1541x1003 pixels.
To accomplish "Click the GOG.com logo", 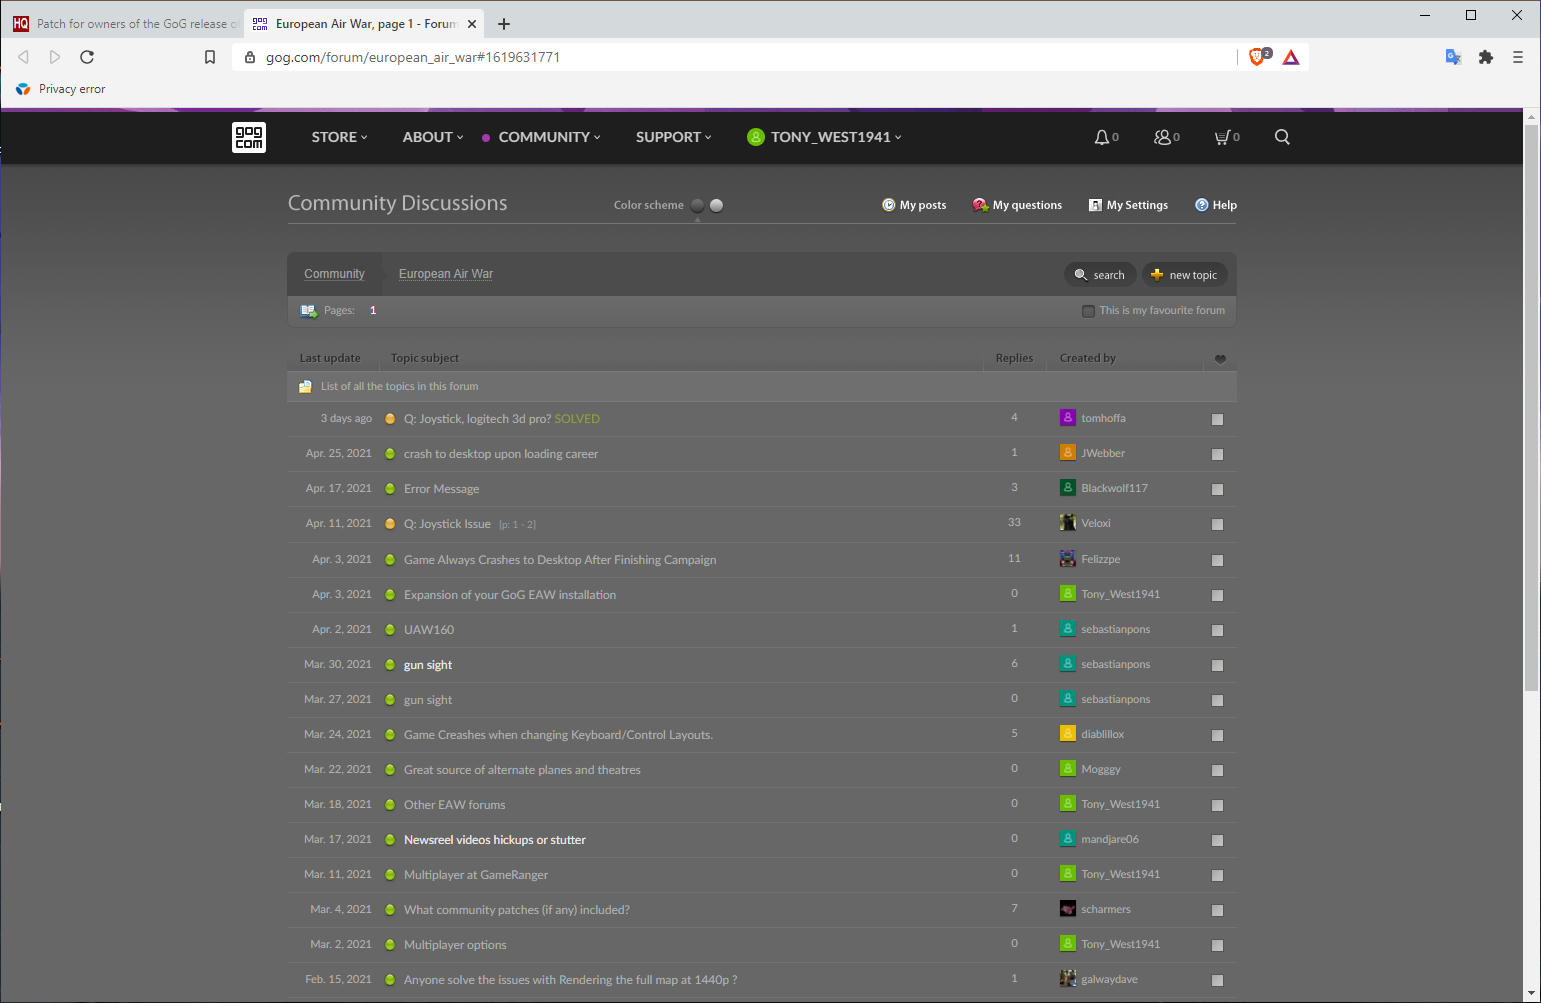I will pos(249,137).
